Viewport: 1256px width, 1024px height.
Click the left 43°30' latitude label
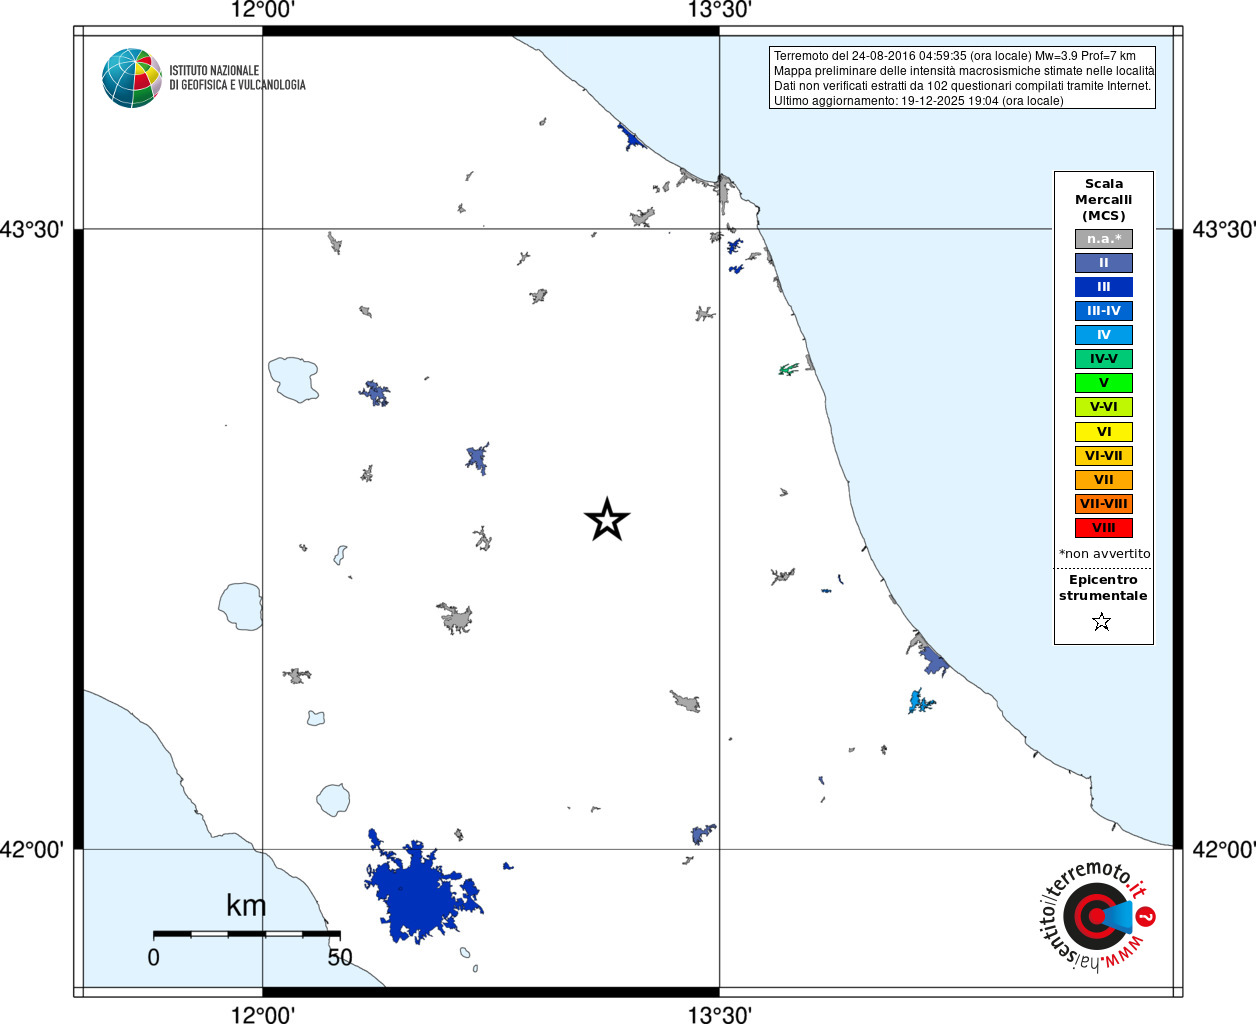click(32, 230)
